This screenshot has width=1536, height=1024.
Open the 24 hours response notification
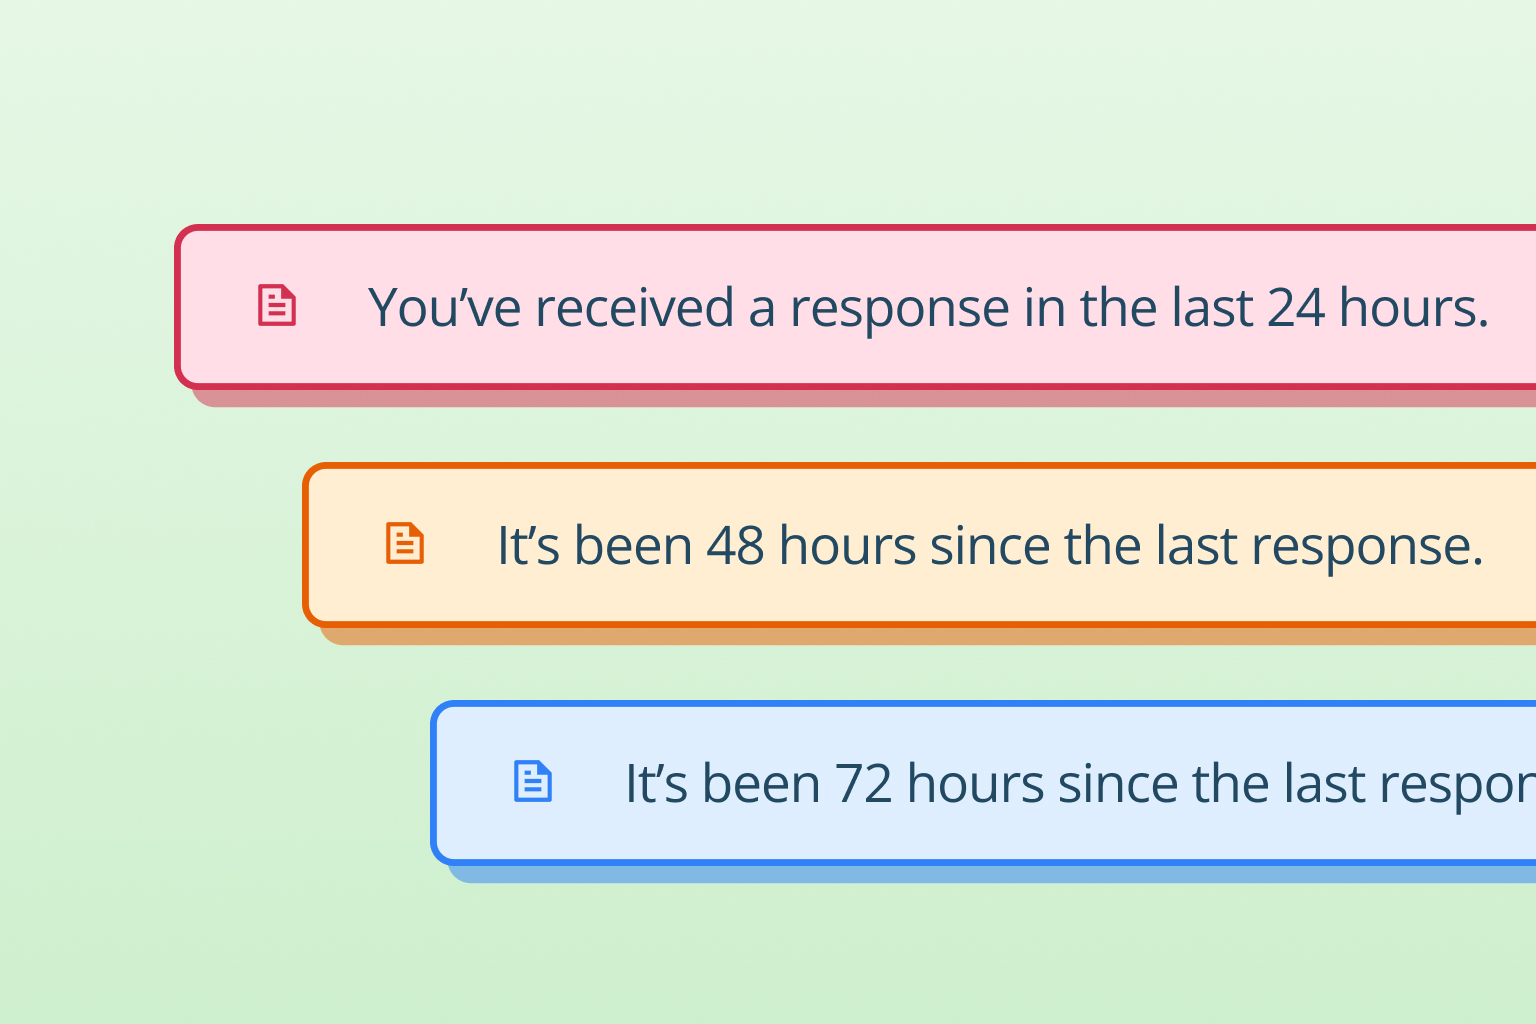click(855, 307)
